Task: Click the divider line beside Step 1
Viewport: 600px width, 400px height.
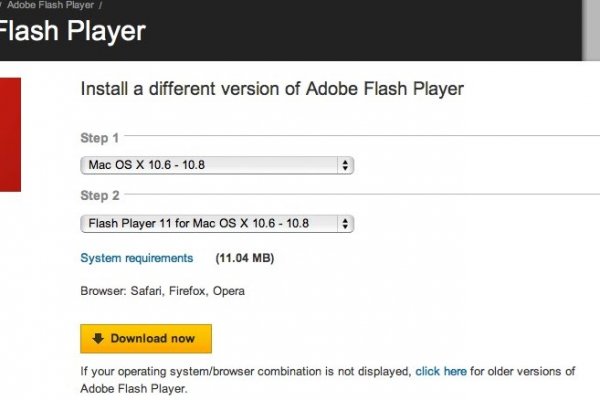Action: pos(350,133)
